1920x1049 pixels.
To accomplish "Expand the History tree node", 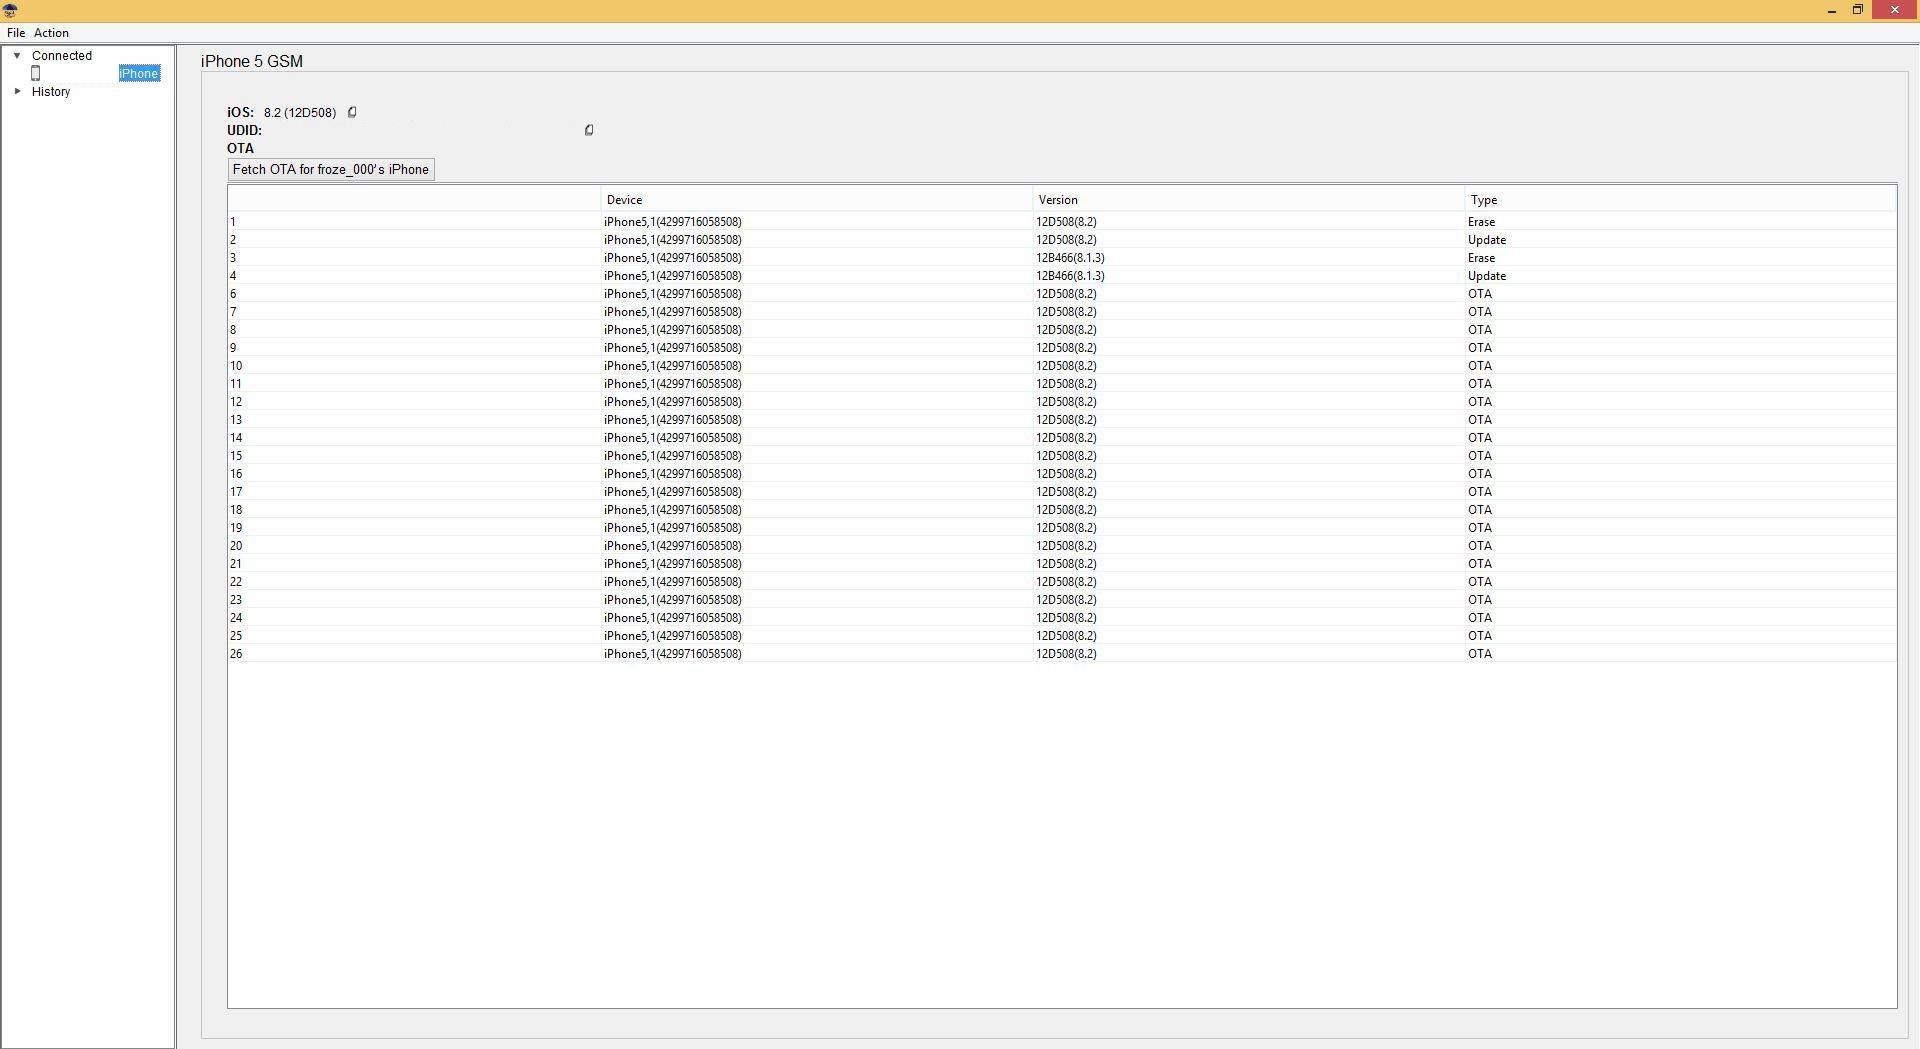I will (x=17, y=92).
